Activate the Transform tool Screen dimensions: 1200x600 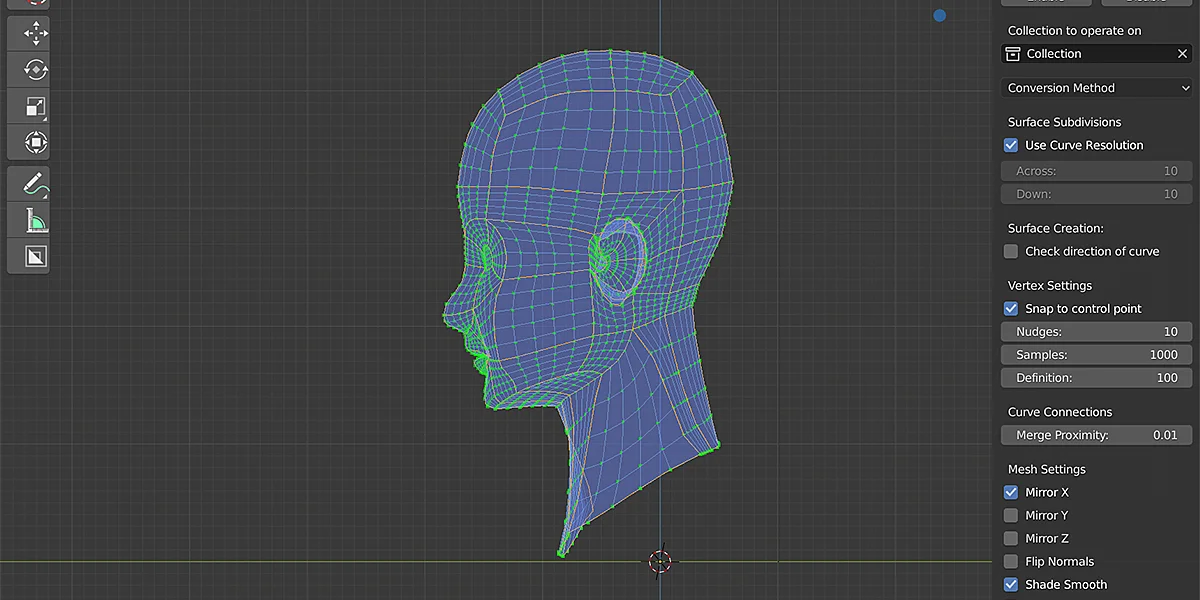coord(30,142)
